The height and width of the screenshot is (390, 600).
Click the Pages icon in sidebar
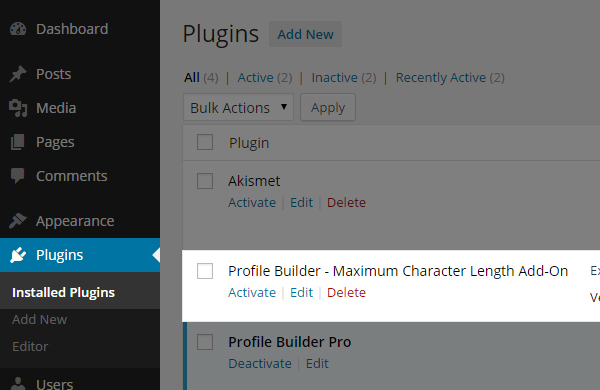18,142
